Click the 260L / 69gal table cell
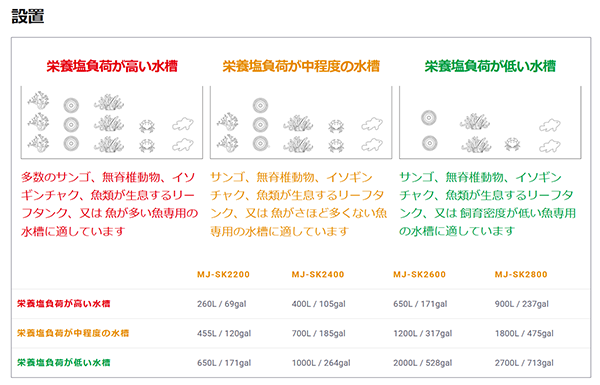600x385 pixels. [x=222, y=304]
